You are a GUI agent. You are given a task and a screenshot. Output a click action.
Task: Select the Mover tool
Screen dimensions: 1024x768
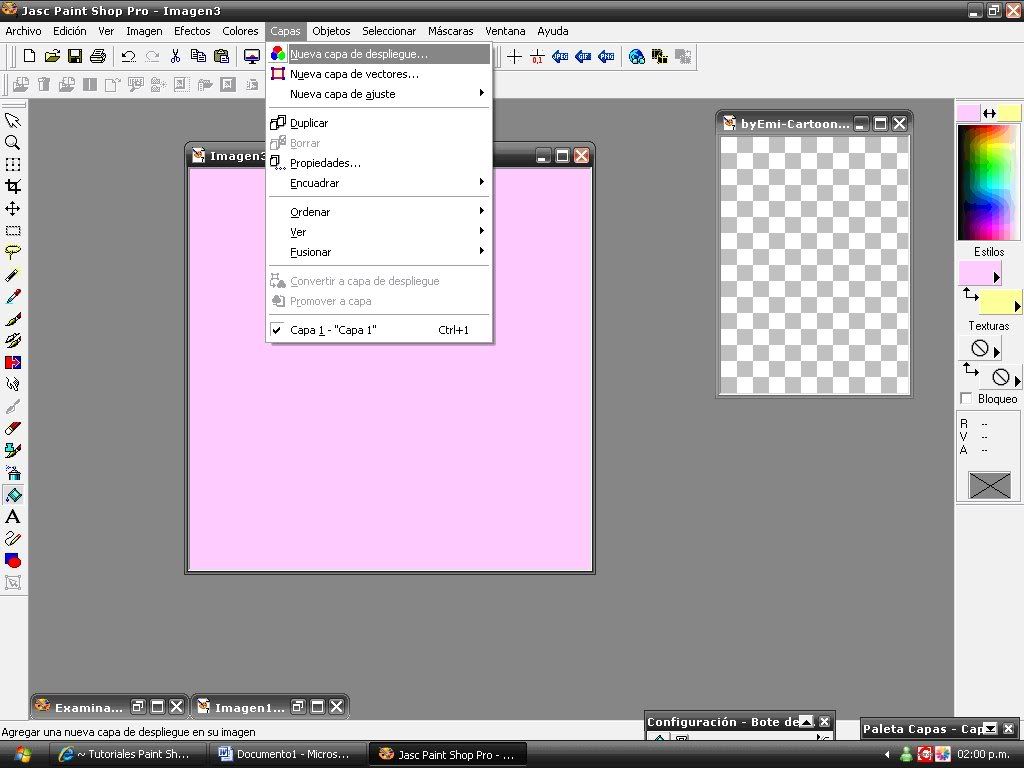(x=13, y=209)
